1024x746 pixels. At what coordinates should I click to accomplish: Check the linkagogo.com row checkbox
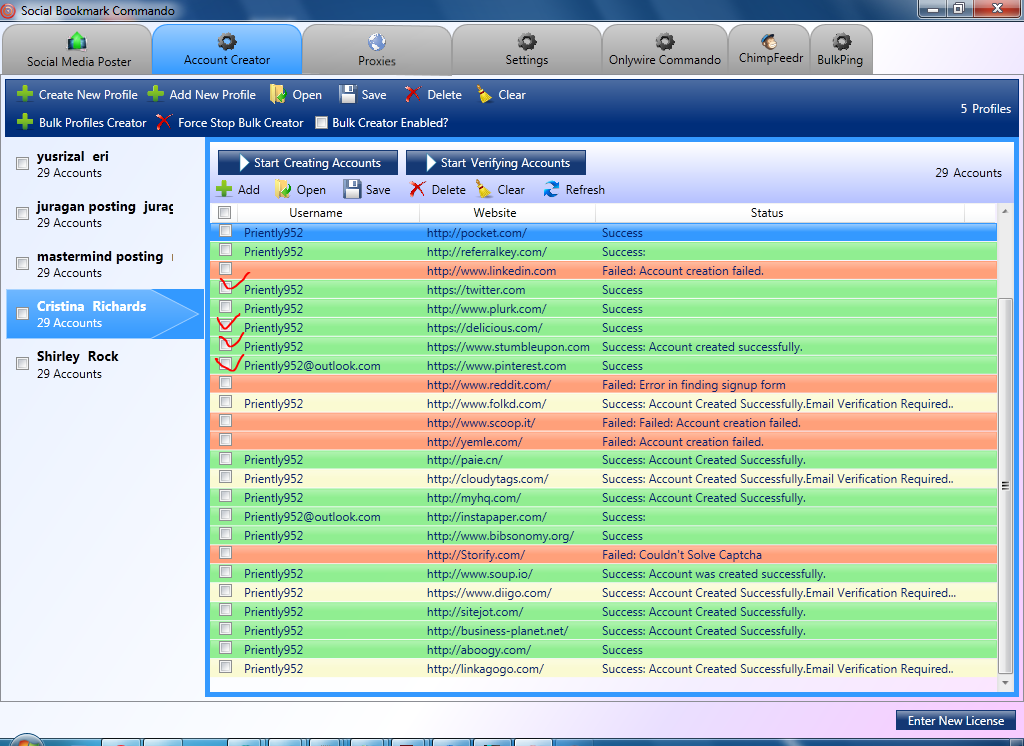(226, 666)
